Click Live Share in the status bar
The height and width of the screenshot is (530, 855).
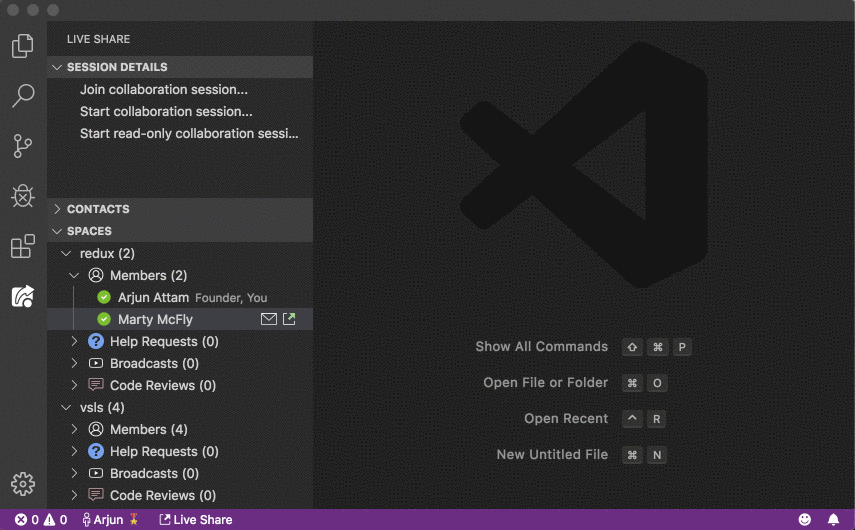click(195, 520)
